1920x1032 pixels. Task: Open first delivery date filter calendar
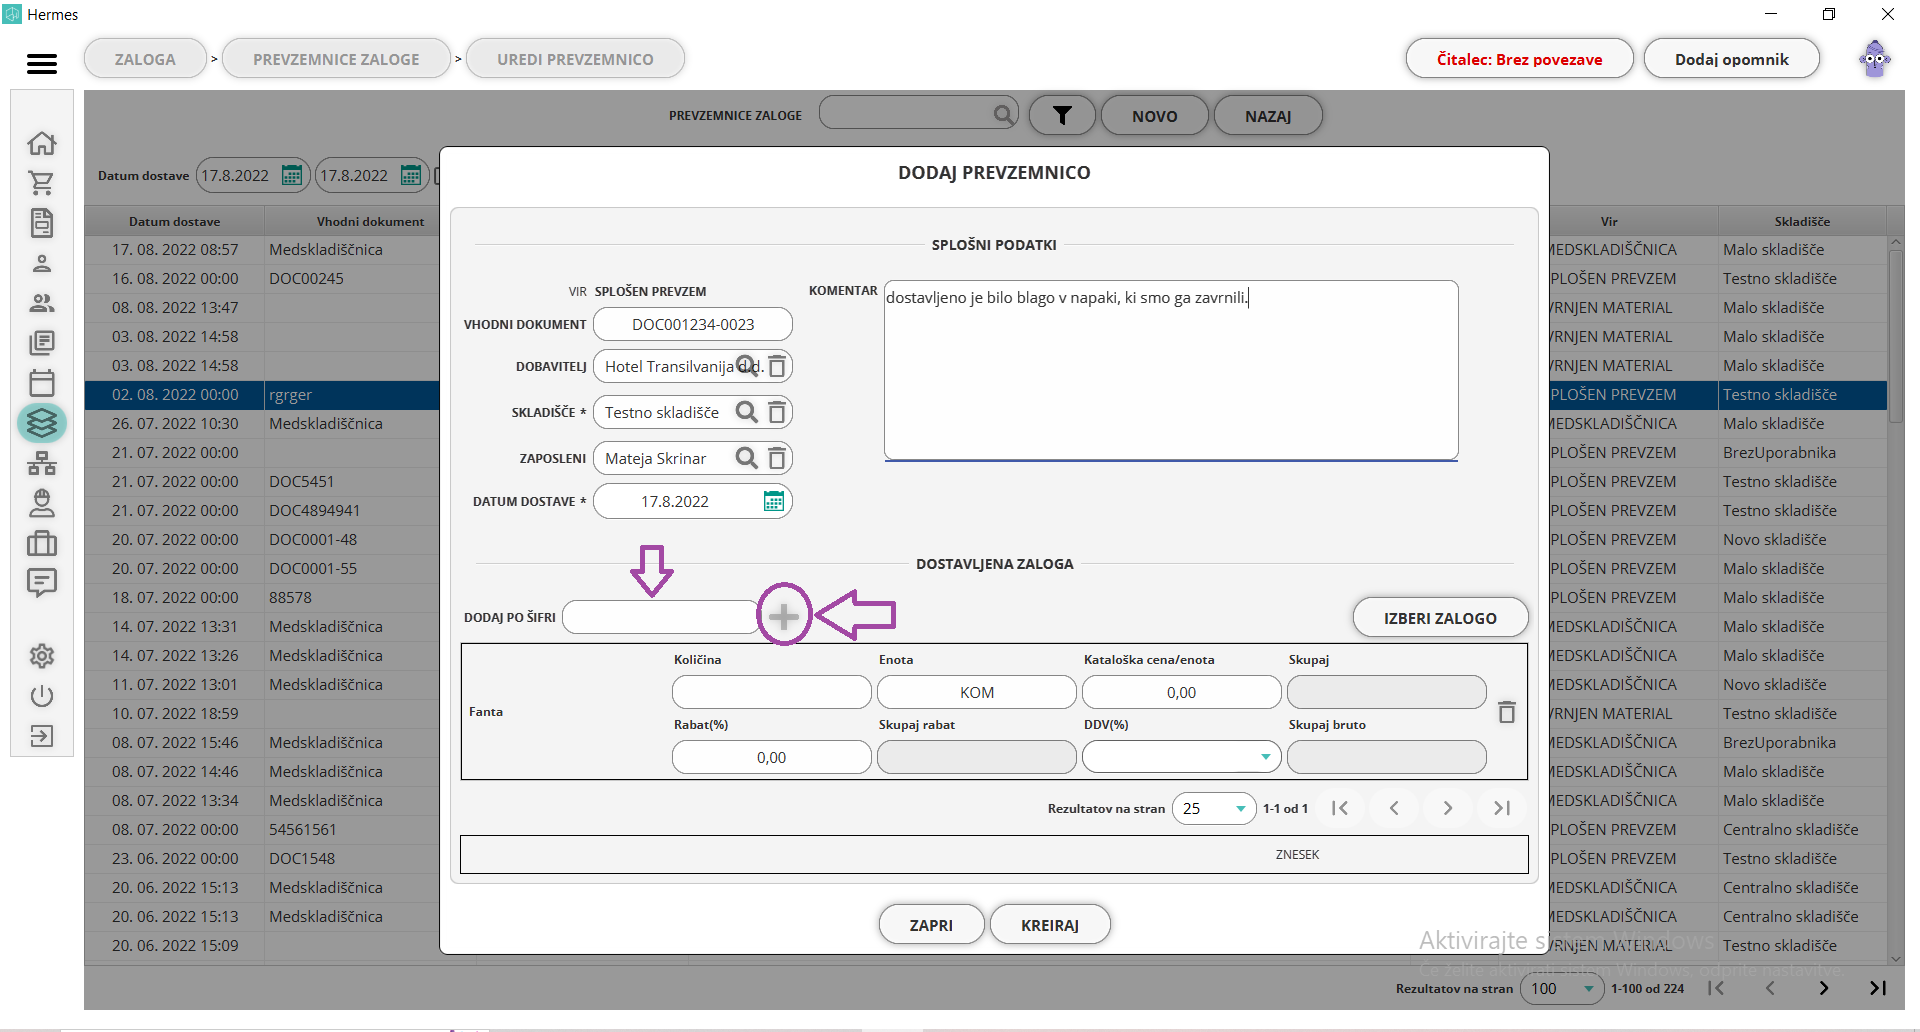(x=292, y=175)
